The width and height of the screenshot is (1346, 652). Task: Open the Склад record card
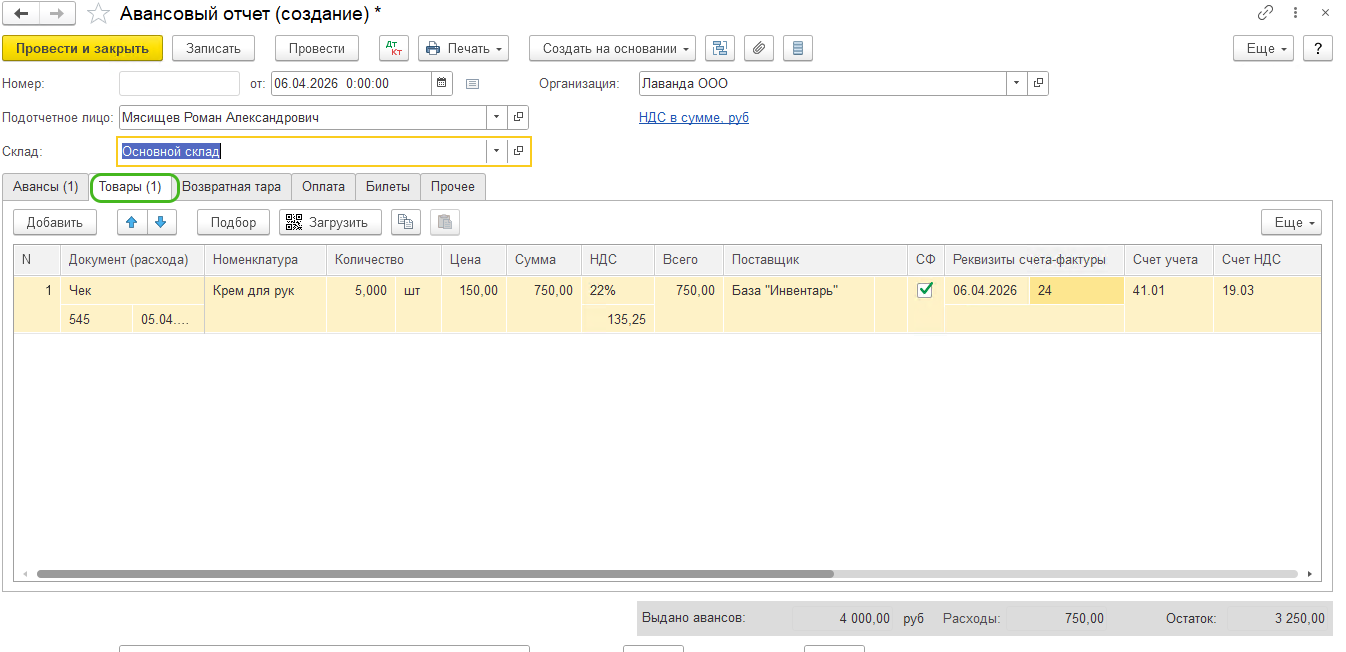tap(519, 152)
